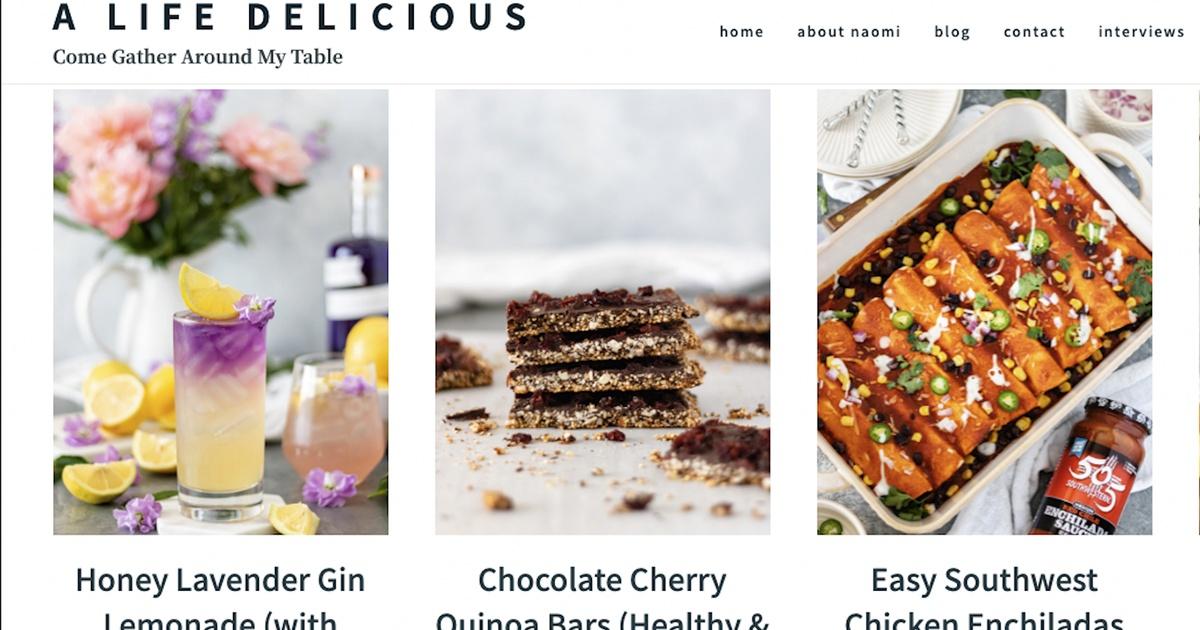Open the blog navigation link
The height and width of the screenshot is (630, 1200).
pos(952,32)
